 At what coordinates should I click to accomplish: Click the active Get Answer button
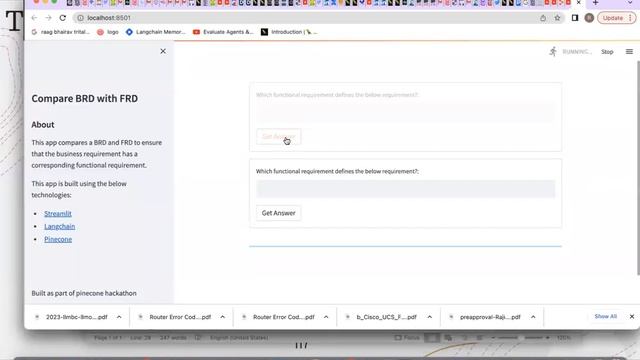(x=278, y=213)
